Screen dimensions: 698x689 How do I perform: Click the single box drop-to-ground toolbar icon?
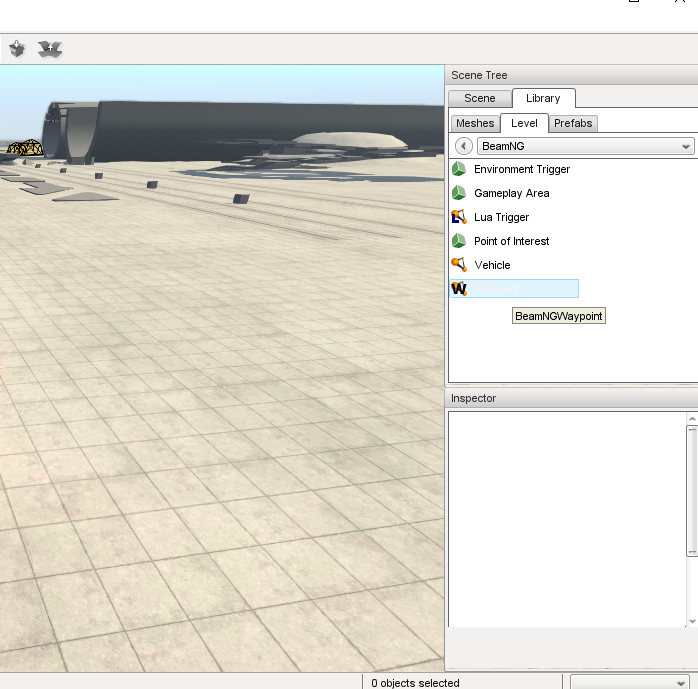tap(17, 49)
